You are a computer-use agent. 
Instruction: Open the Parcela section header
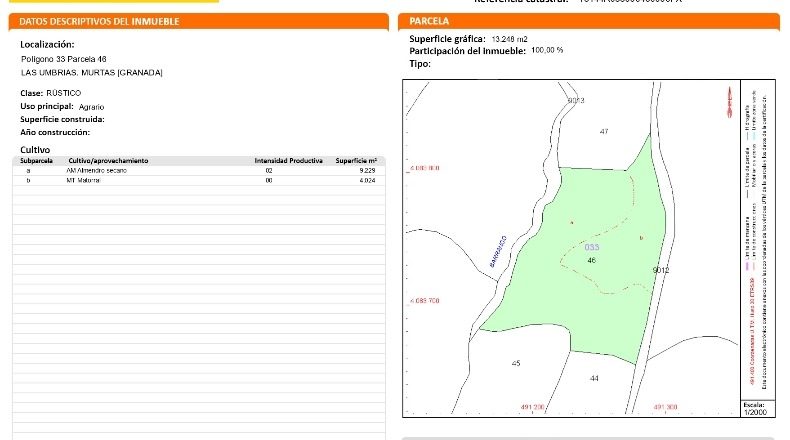coord(588,21)
